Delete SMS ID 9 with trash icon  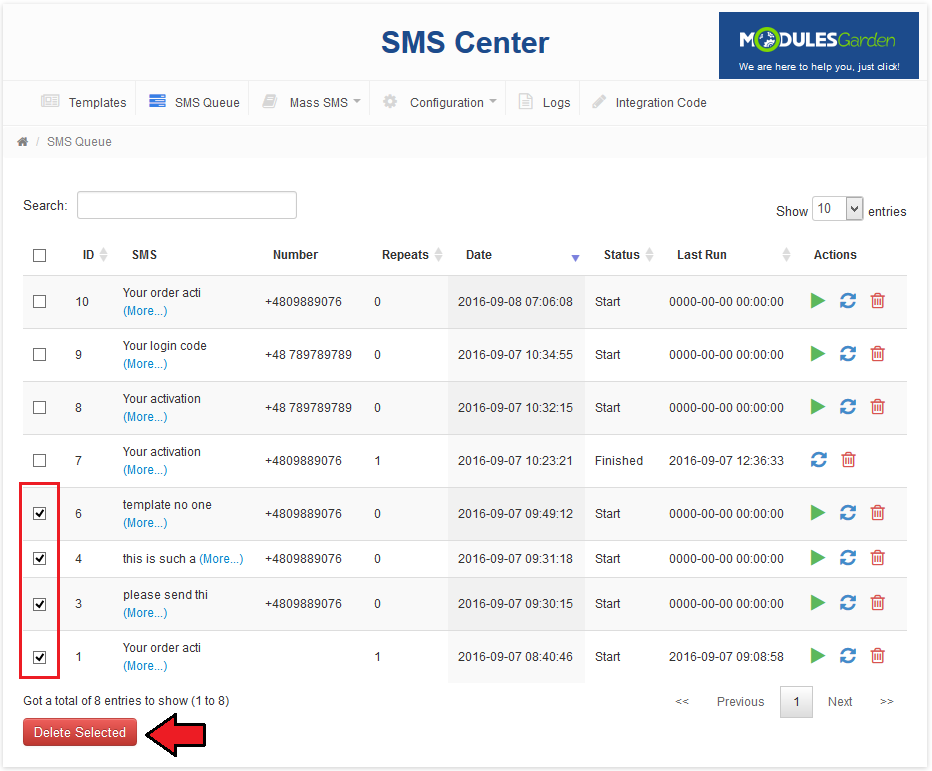(877, 354)
